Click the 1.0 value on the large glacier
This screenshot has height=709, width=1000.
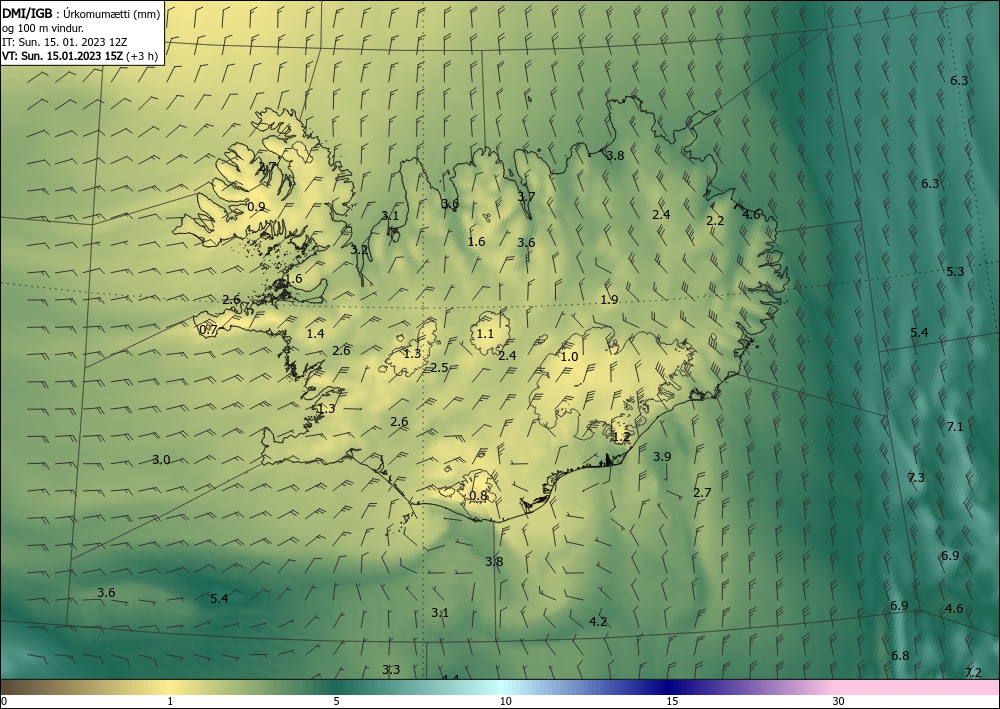pyautogui.click(x=569, y=357)
